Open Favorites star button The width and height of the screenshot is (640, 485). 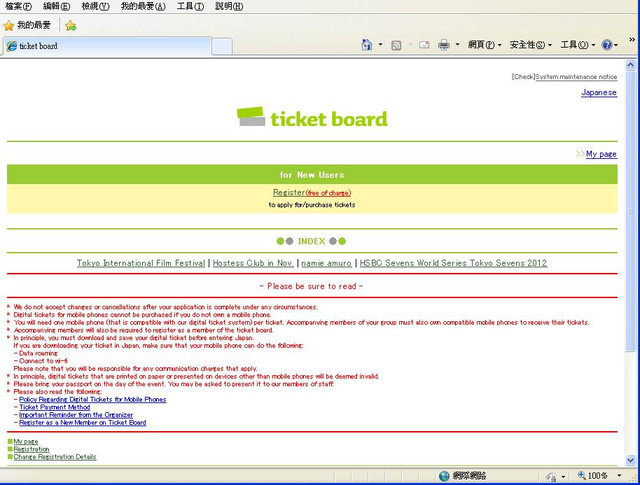tap(9, 26)
